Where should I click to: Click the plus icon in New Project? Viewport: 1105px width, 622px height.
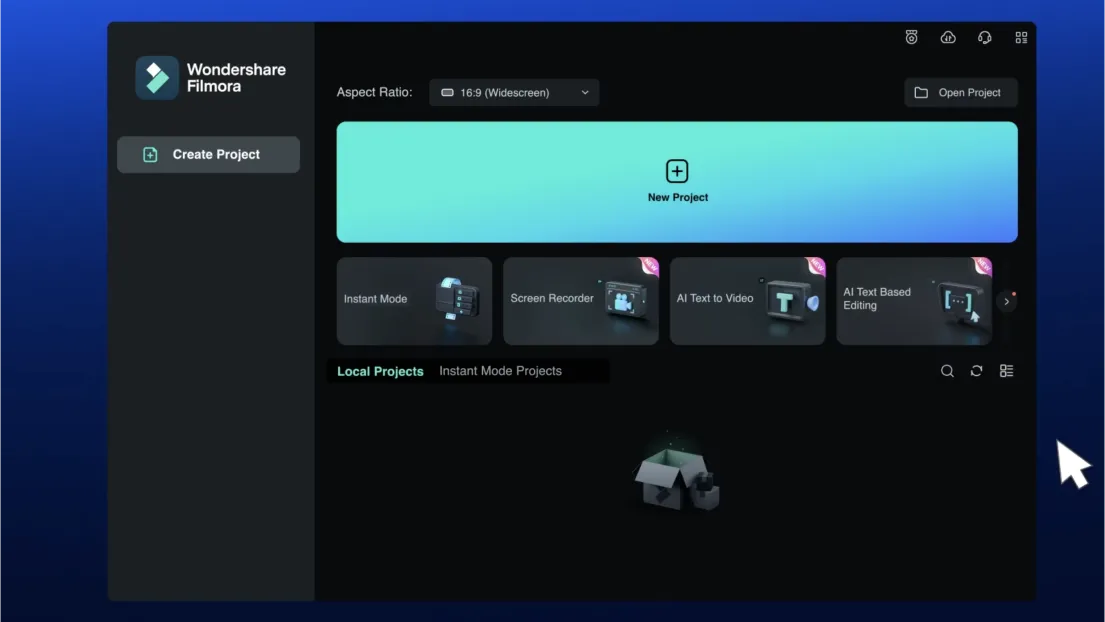tap(677, 171)
